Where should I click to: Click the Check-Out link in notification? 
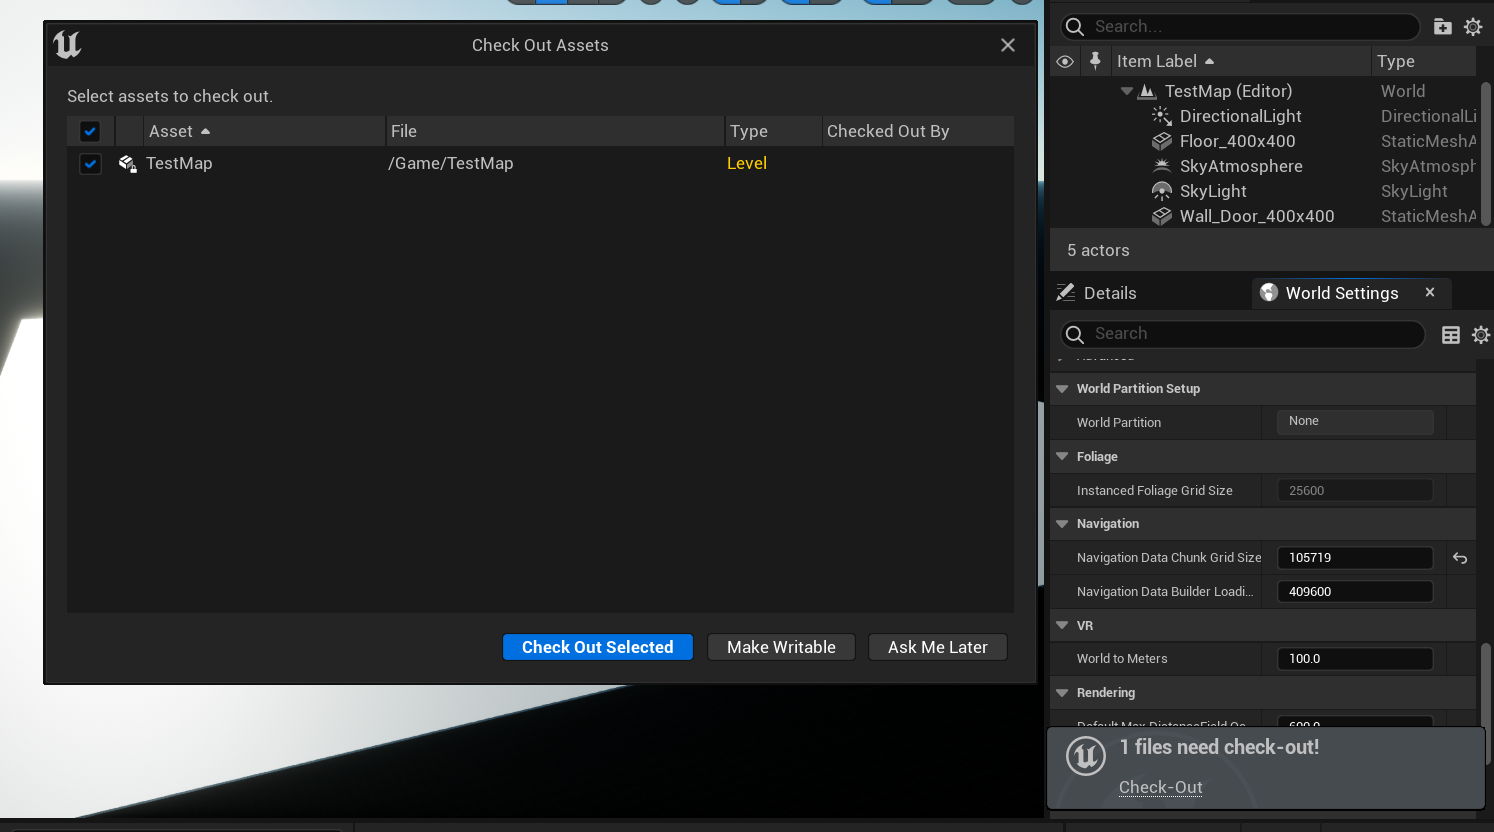coord(1160,787)
